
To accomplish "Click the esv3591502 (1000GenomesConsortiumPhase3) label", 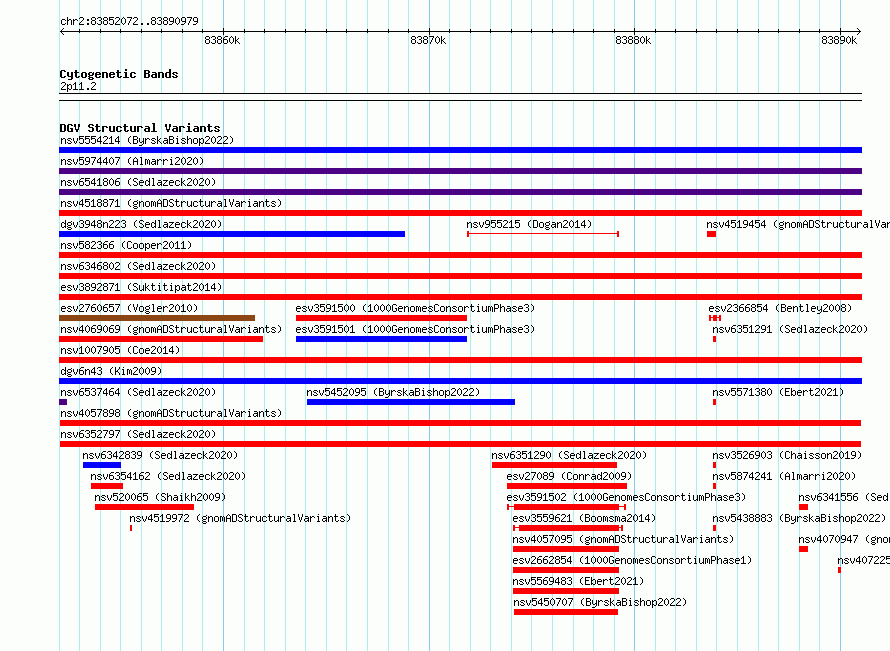I will point(626,497).
